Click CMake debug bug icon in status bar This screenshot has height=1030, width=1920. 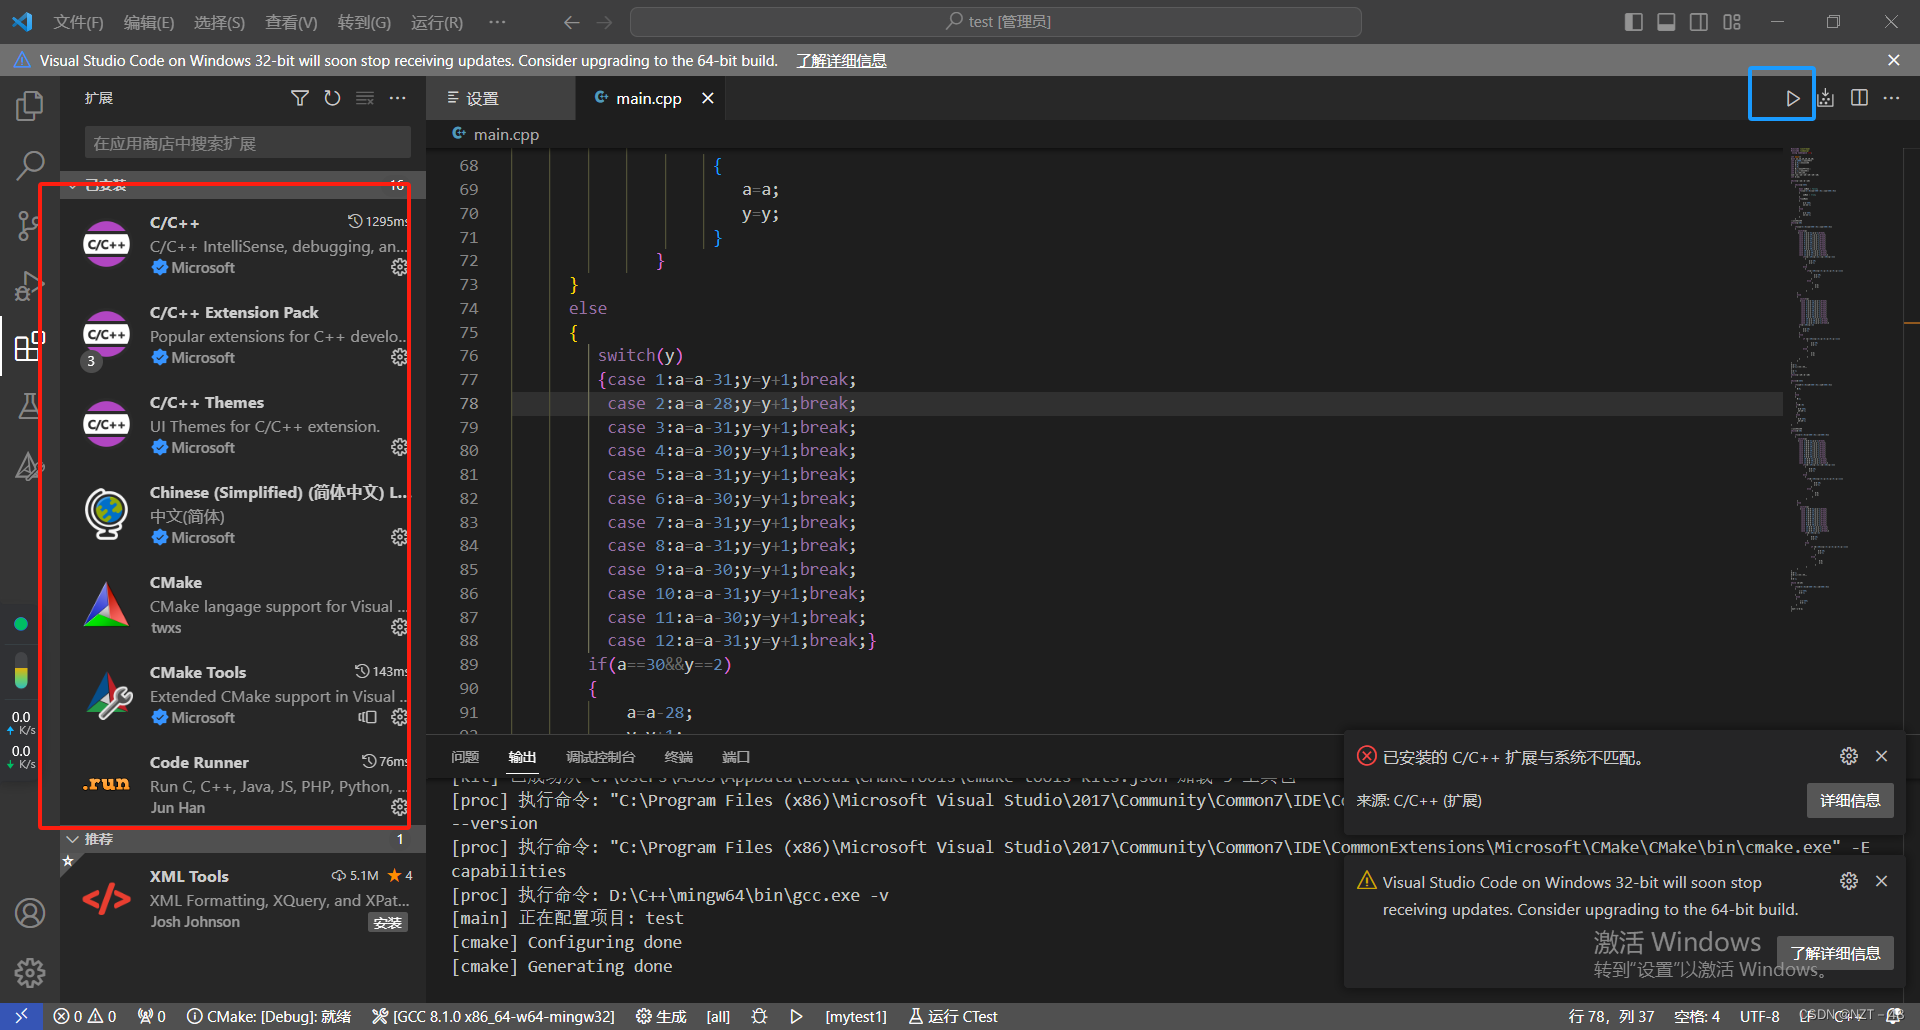point(759,1016)
